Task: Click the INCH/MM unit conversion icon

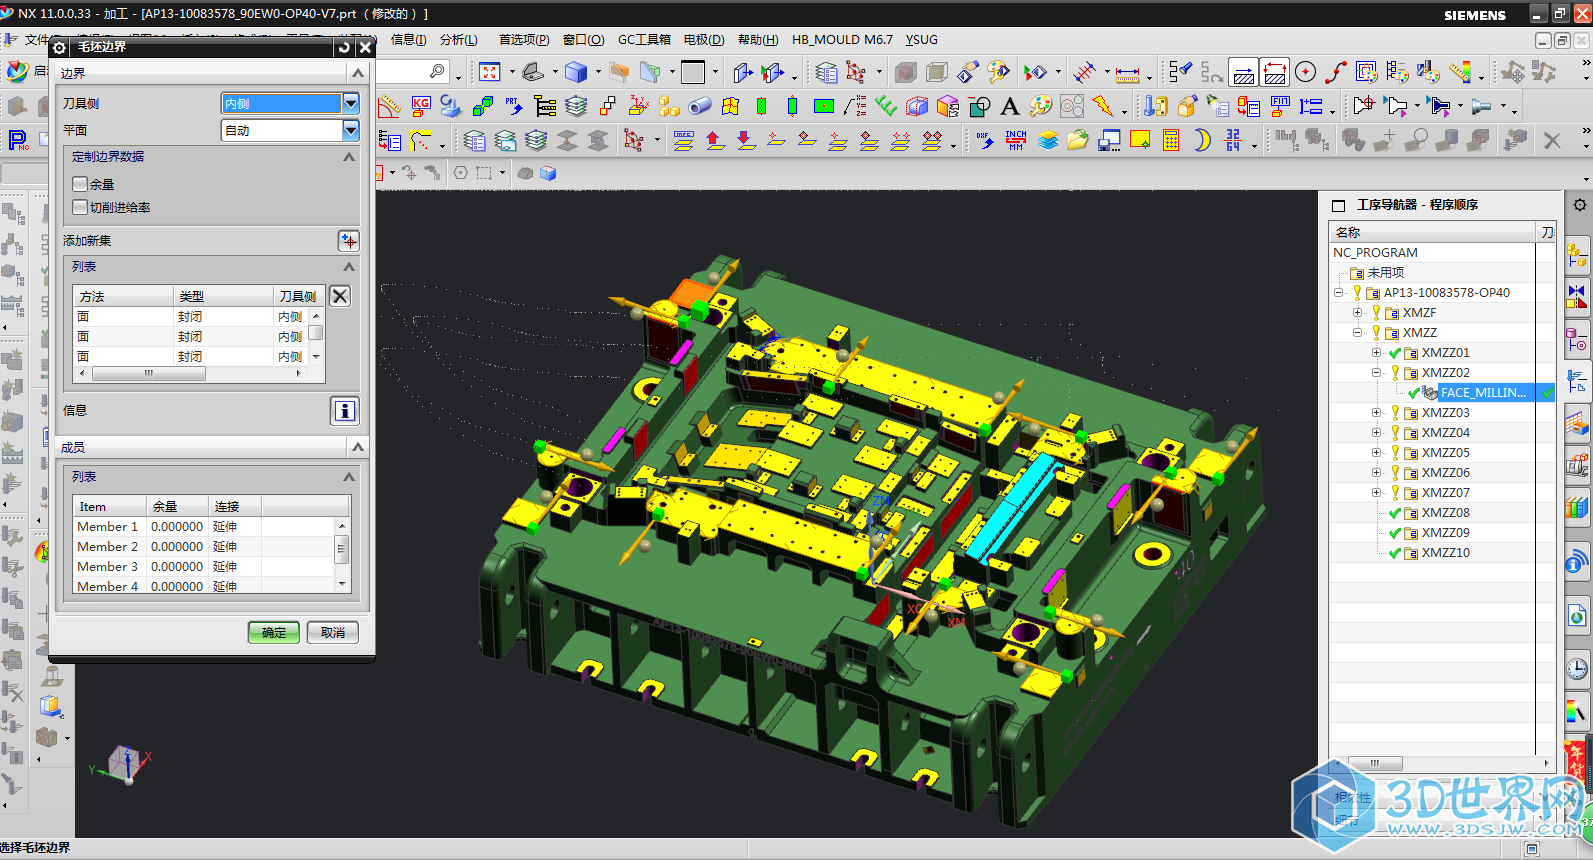Action: click(x=1016, y=141)
